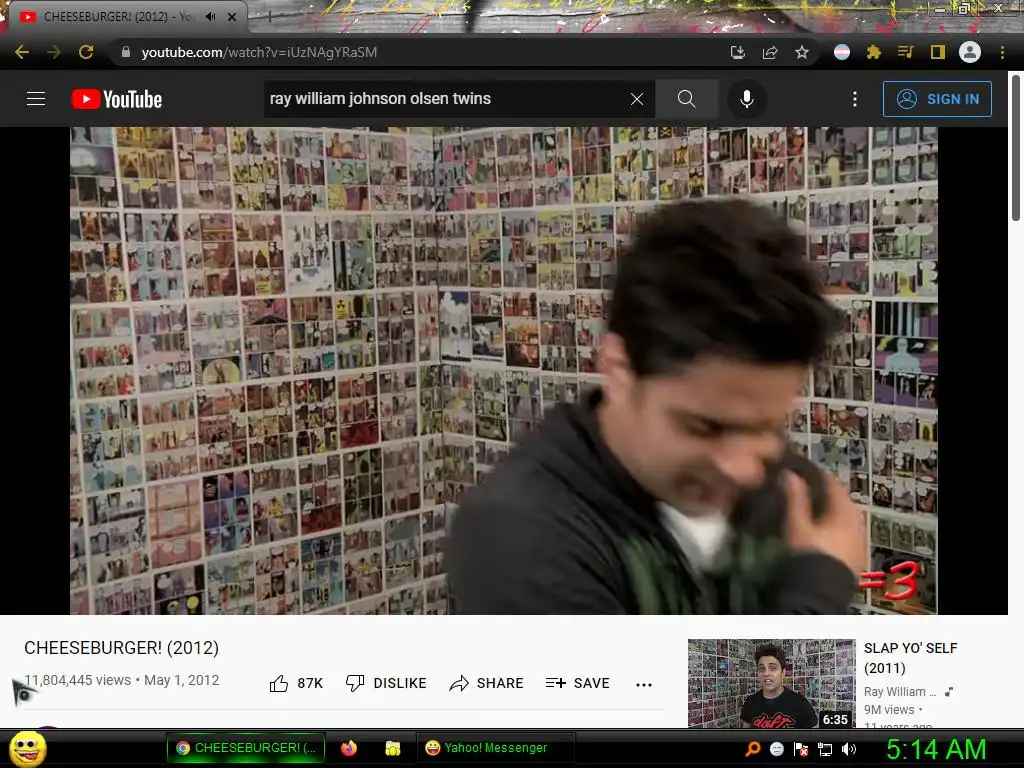Switch to the CHEESEBURGER! taskbar item
The width and height of the screenshot is (1024, 768).
coord(246,748)
